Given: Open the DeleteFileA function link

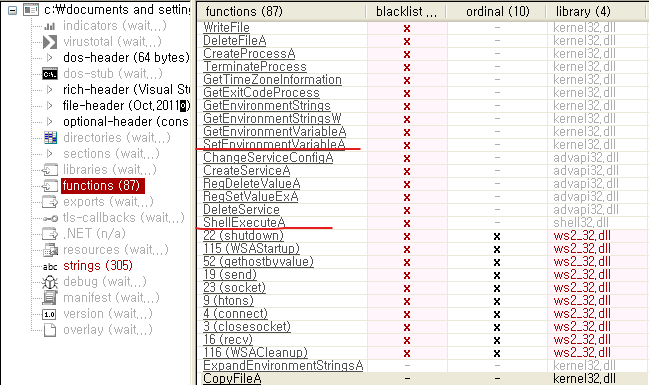Looking at the screenshot, I should 235,41.
